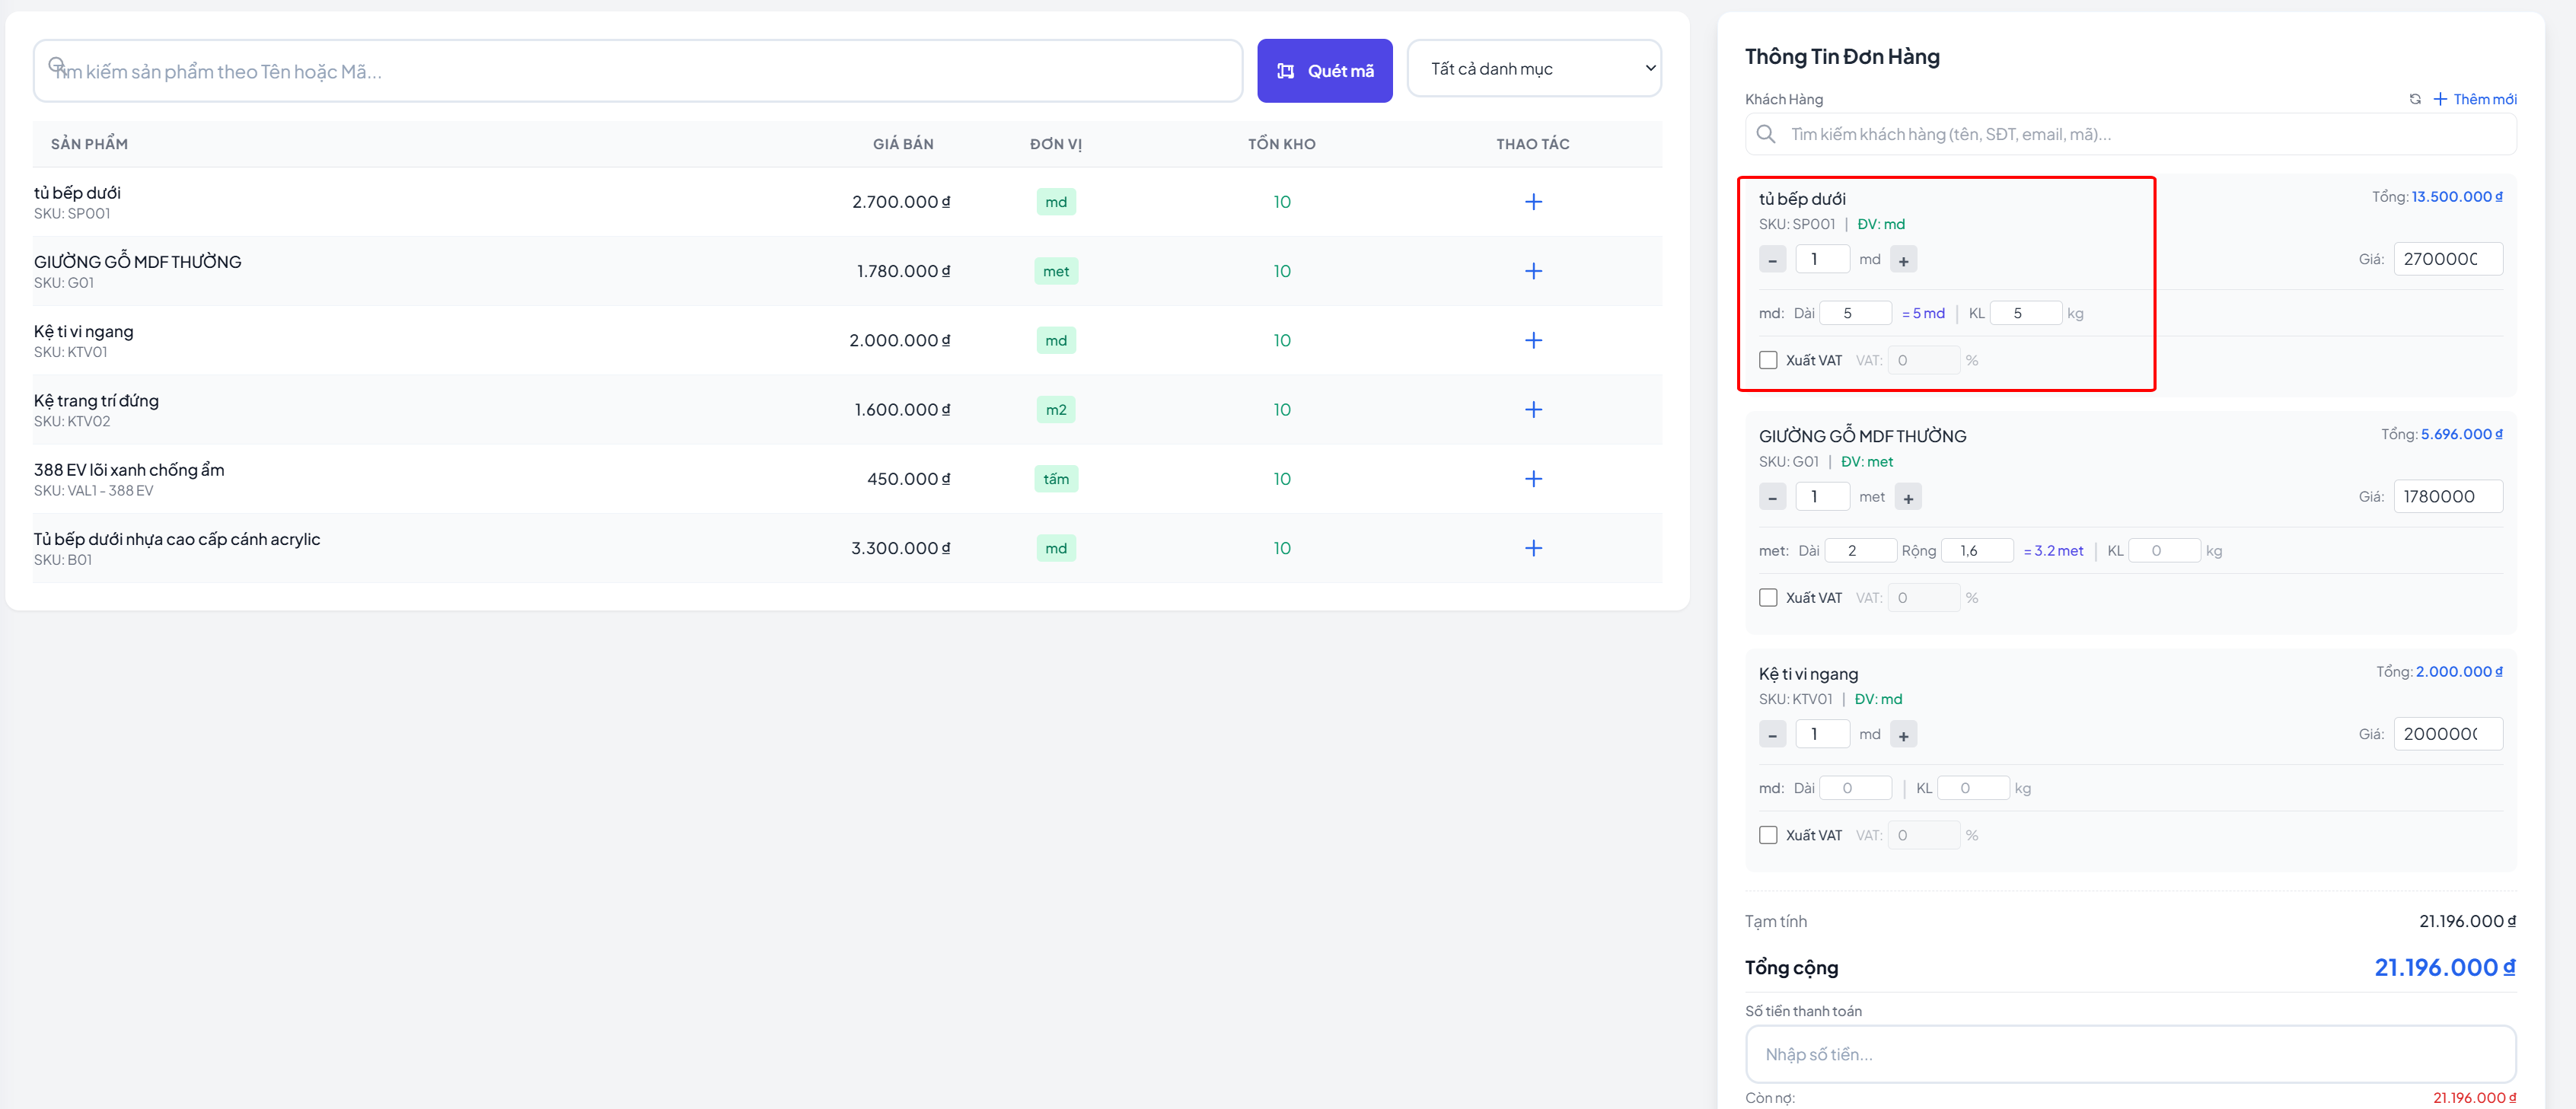Tick Xuất VAT for GIƯỜNG GỖ MDF THƯỜNG
Viewport: 2576px width, 1109px height.
click(x=1768, y=598)
